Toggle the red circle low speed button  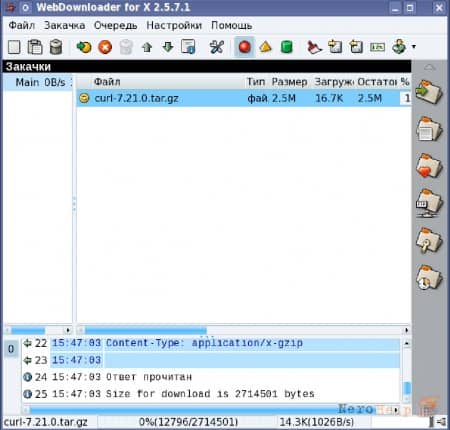point(244,47)
